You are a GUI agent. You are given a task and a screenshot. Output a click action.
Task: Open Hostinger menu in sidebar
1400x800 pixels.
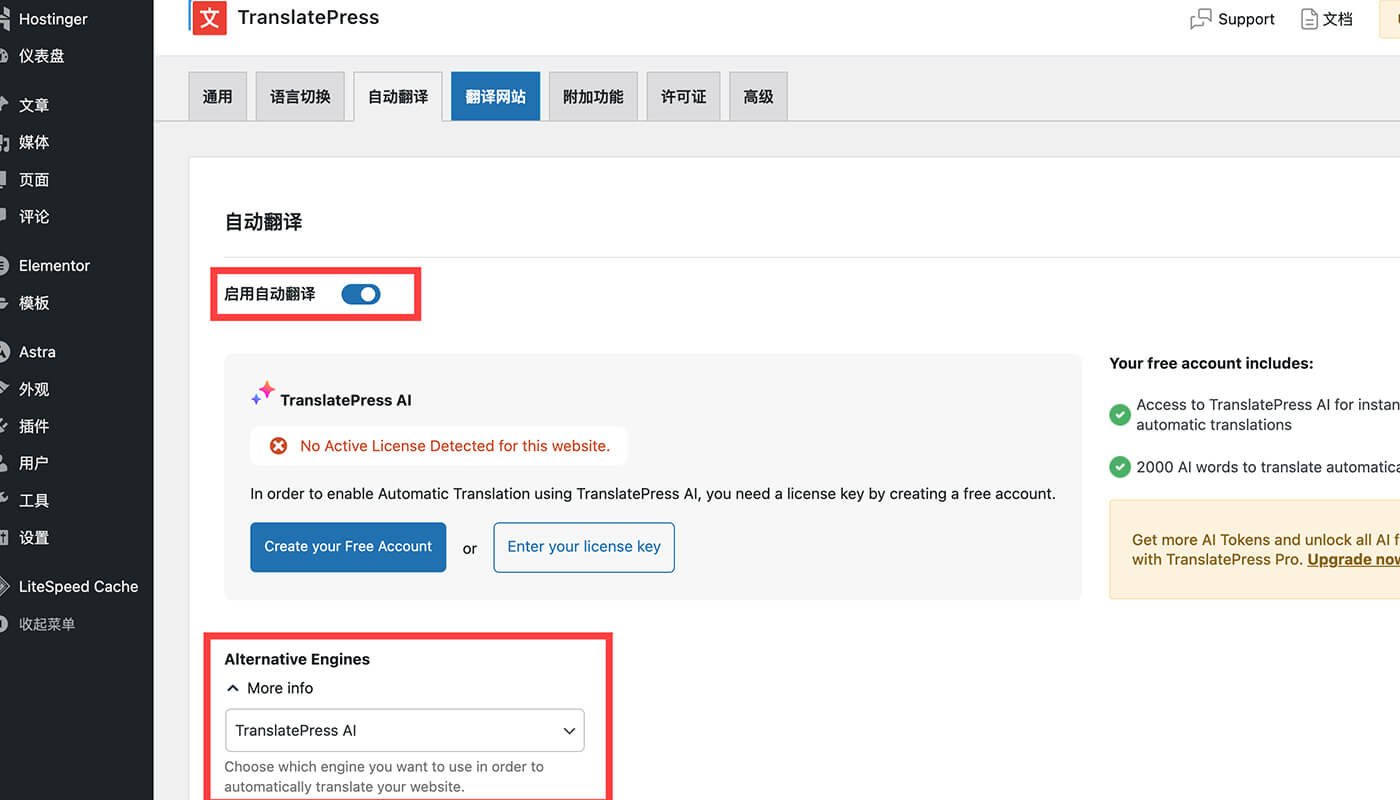point(52,19)
